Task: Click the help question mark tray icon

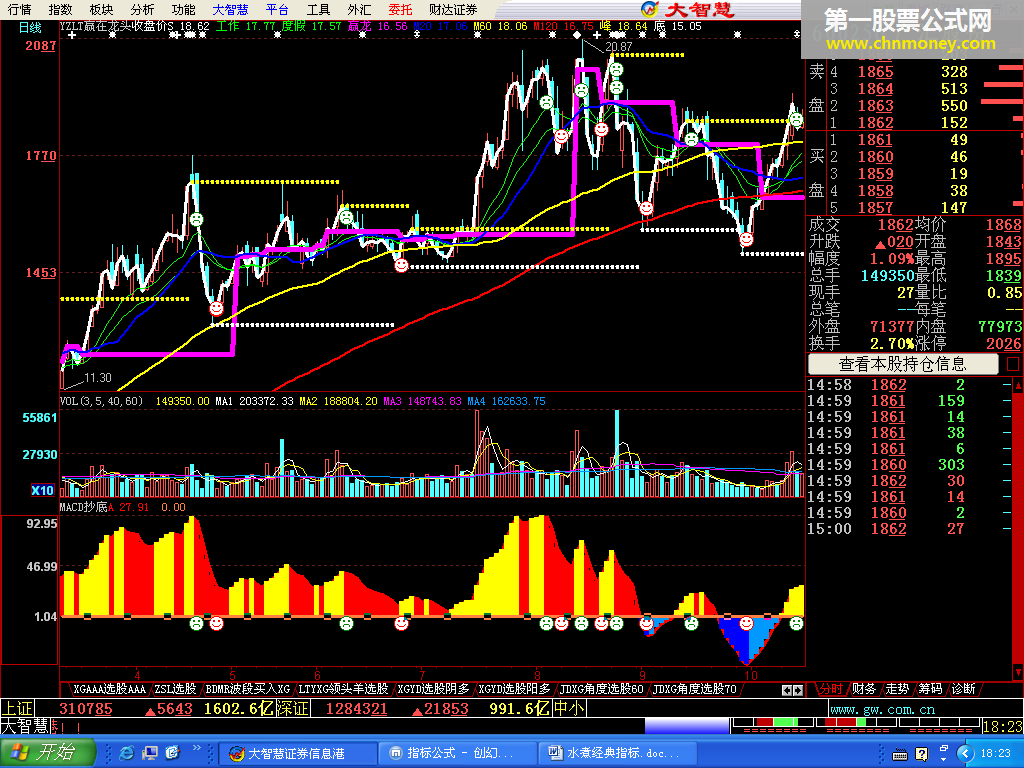Action: pyautogui.click(x=921, y=754)
